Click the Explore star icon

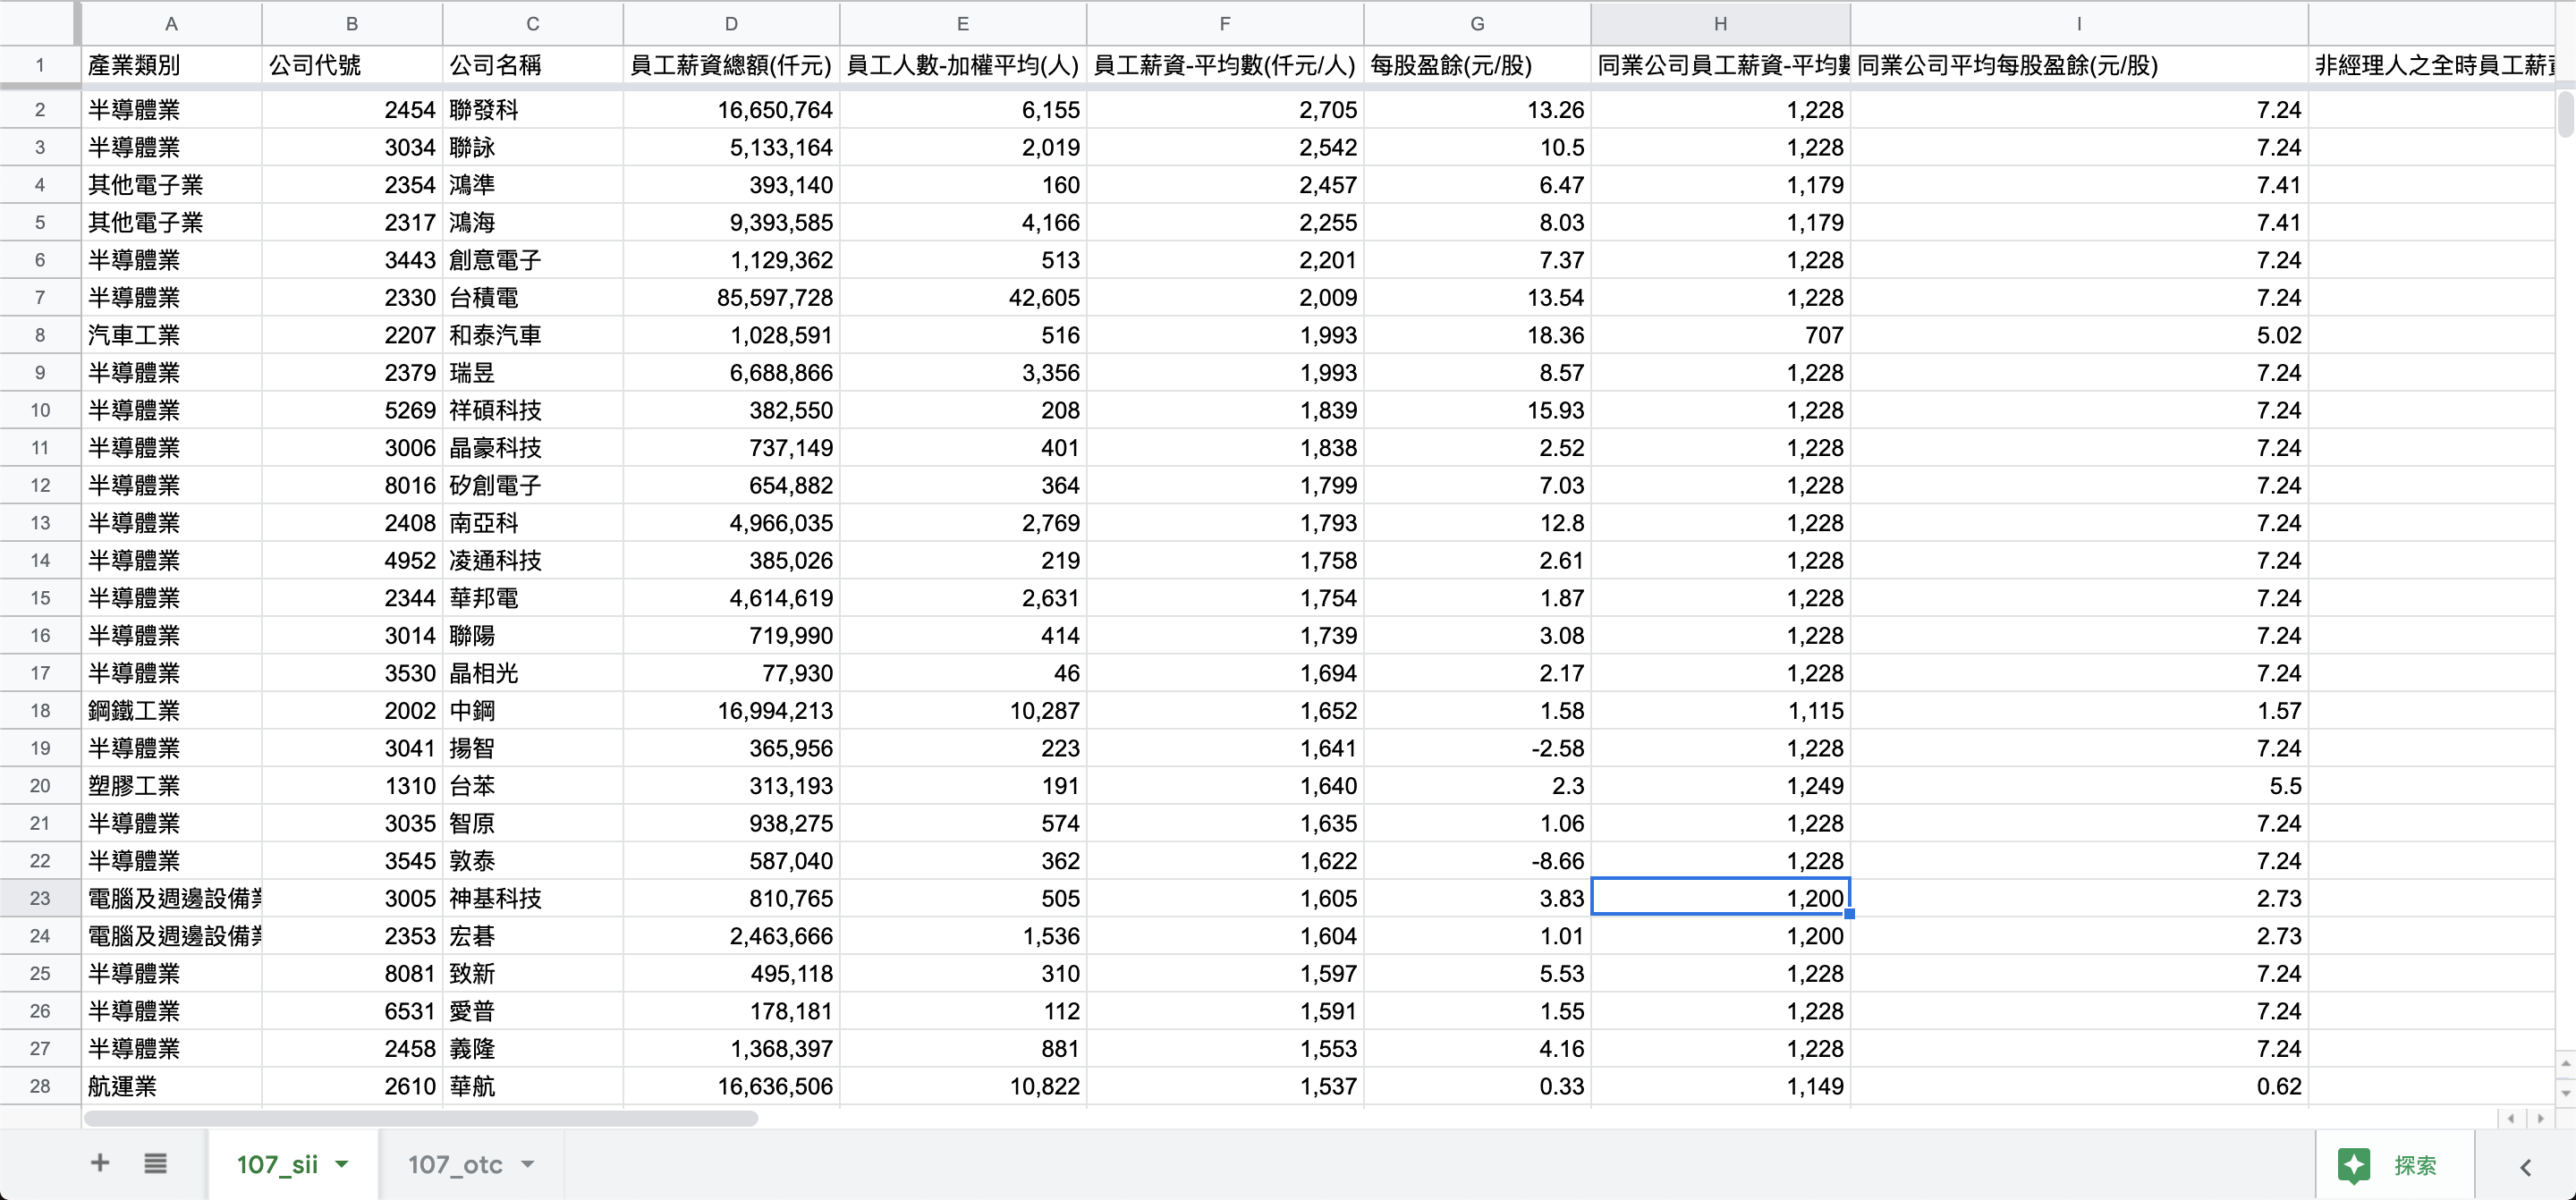click(2354, 1165)
